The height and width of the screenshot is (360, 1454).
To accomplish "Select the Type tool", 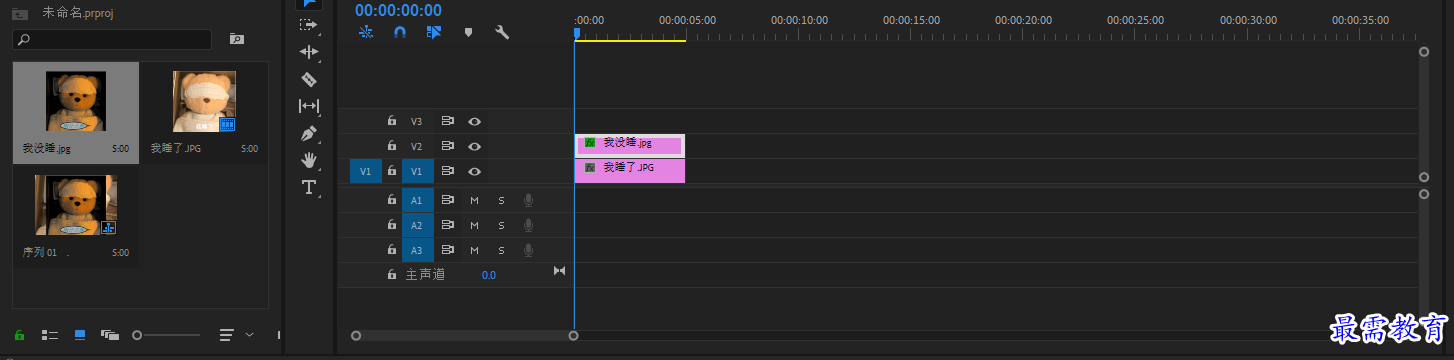I will pyautogui.click(x=309, y=187).
